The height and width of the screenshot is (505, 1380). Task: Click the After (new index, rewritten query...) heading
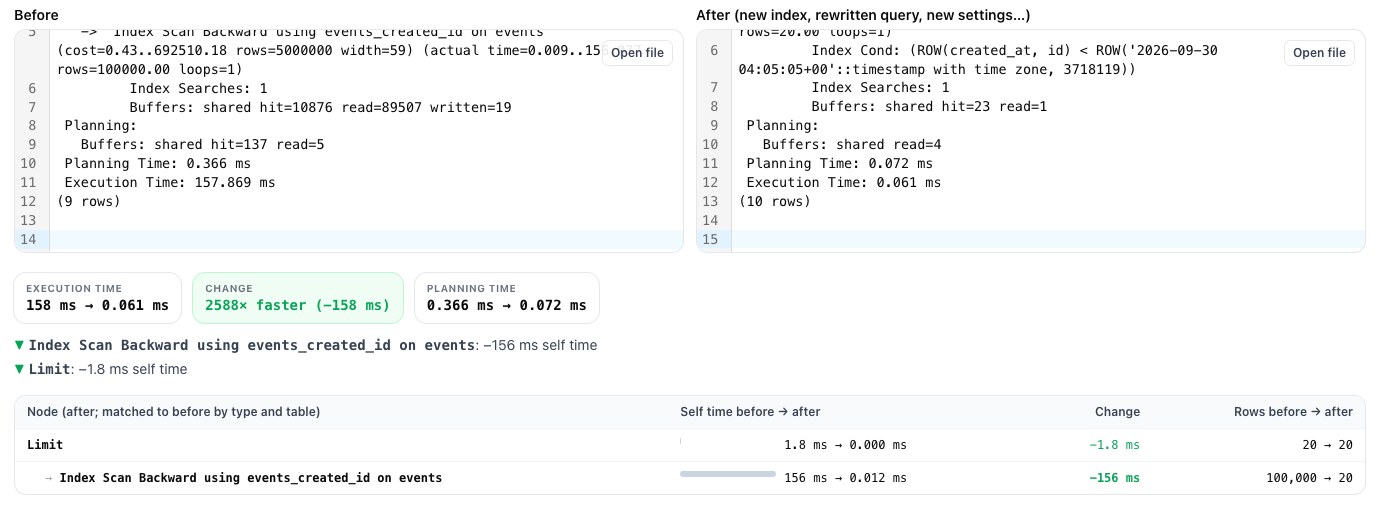863,15
